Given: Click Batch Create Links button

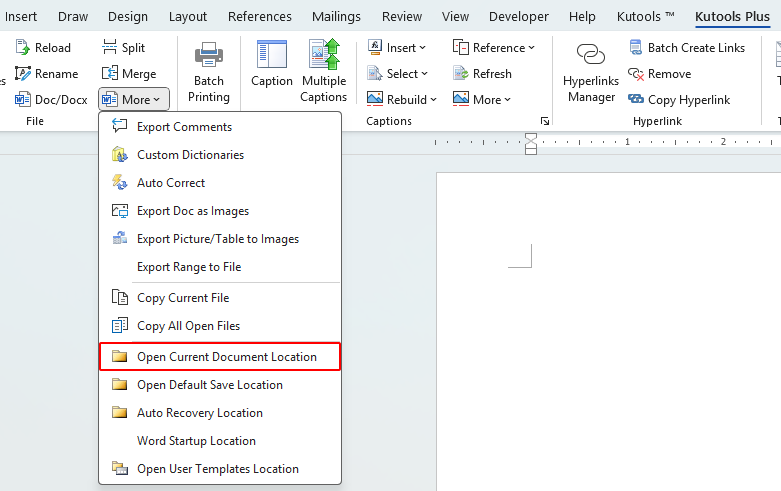Looking at the screenshot, I should pyautogui.click(x=686, y=48).
